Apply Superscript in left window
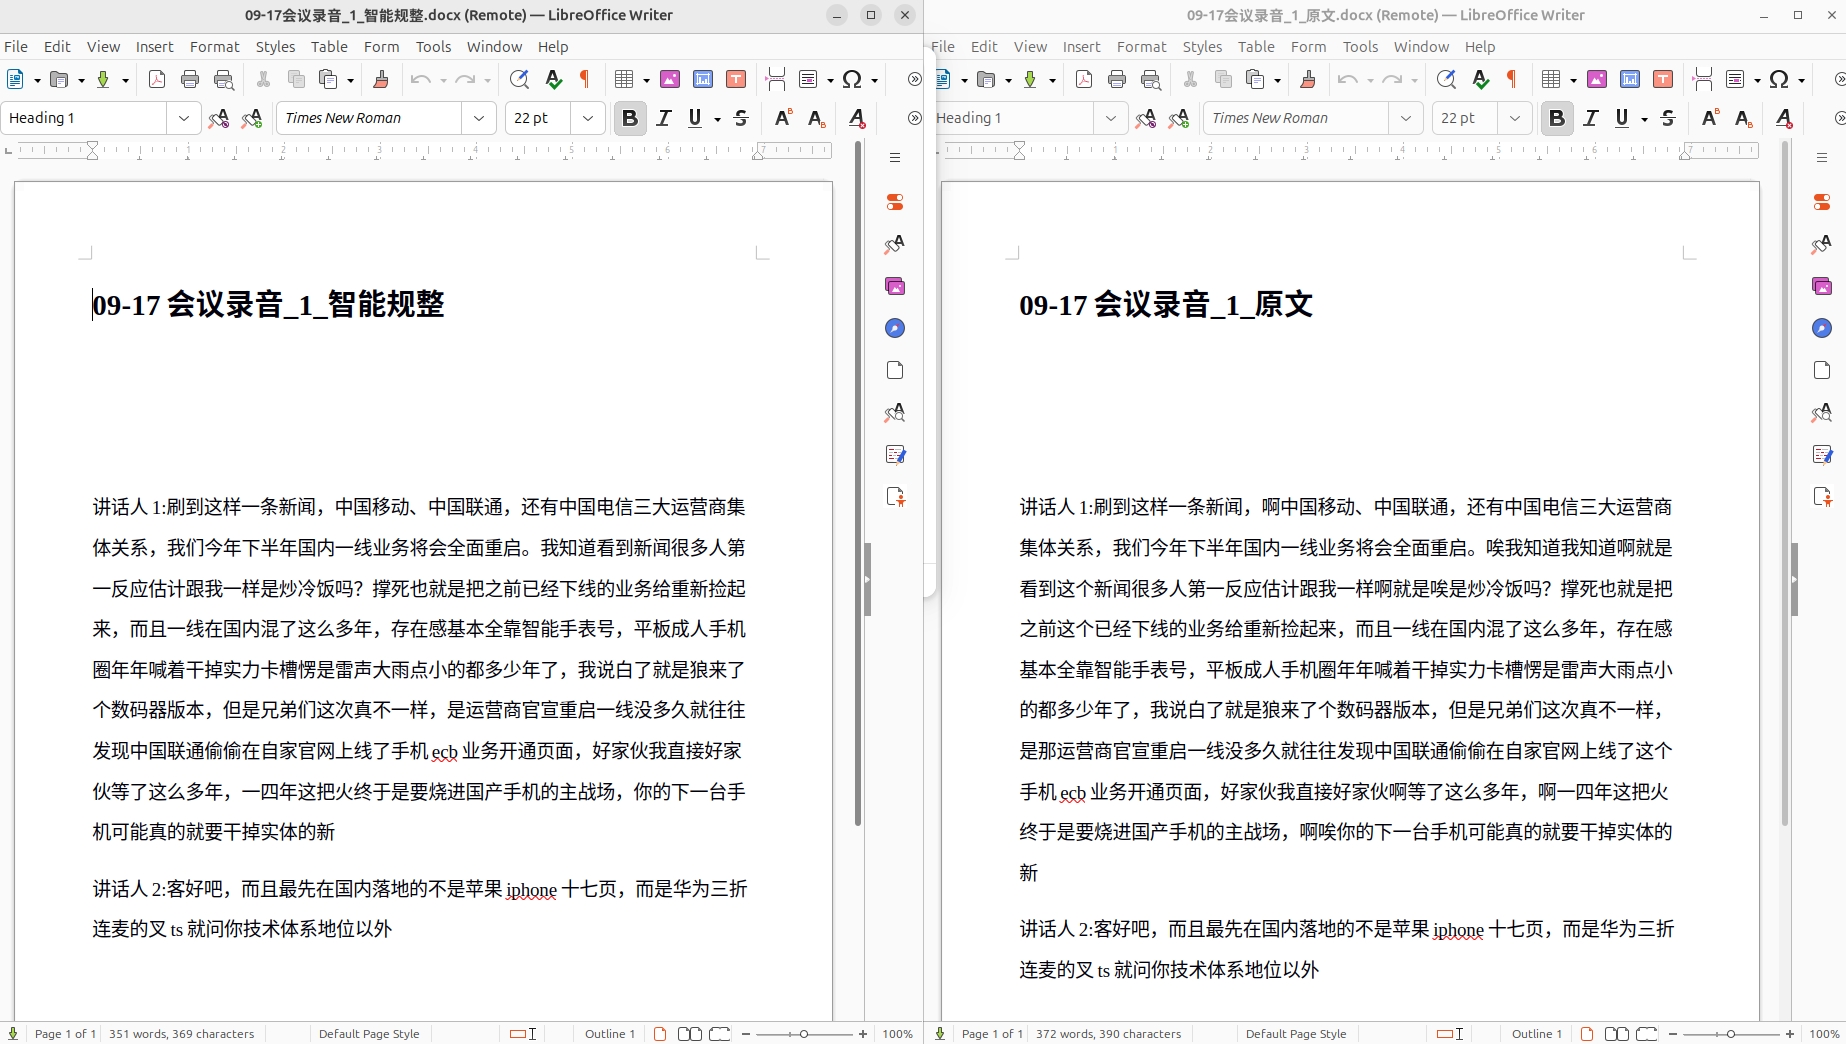Viewport: 1846px width, 1044px height. click(x=783, y=118)
